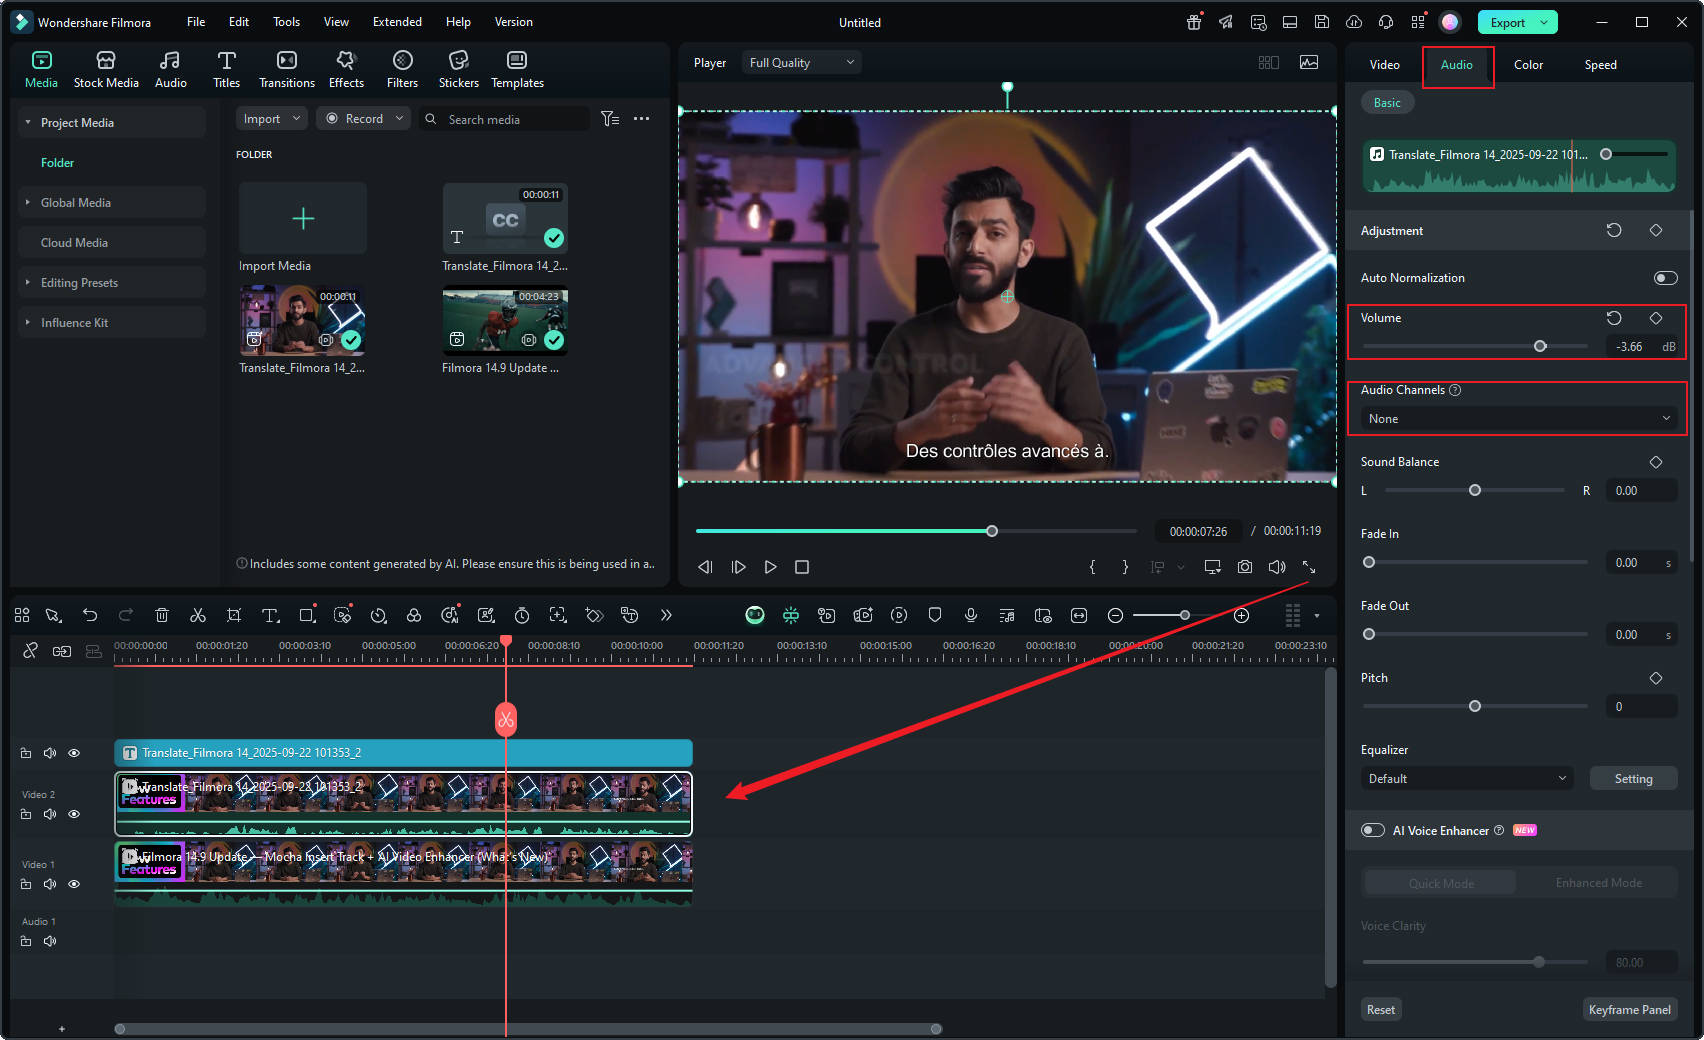Click the Reset button in audio panel
This screenshot has width=1704, height=1040.
pos(1381,1010)
